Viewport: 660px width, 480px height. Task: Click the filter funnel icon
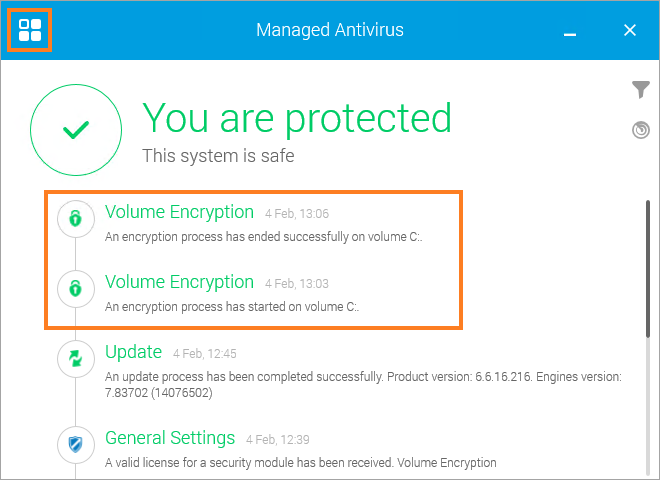click(x=641, y=89)
